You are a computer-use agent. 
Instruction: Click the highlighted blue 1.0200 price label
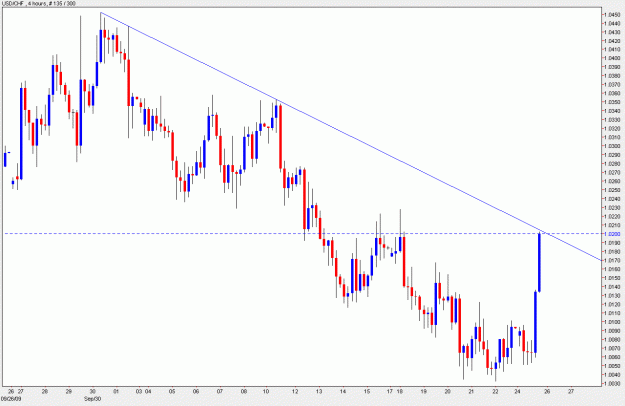(612, 234)
